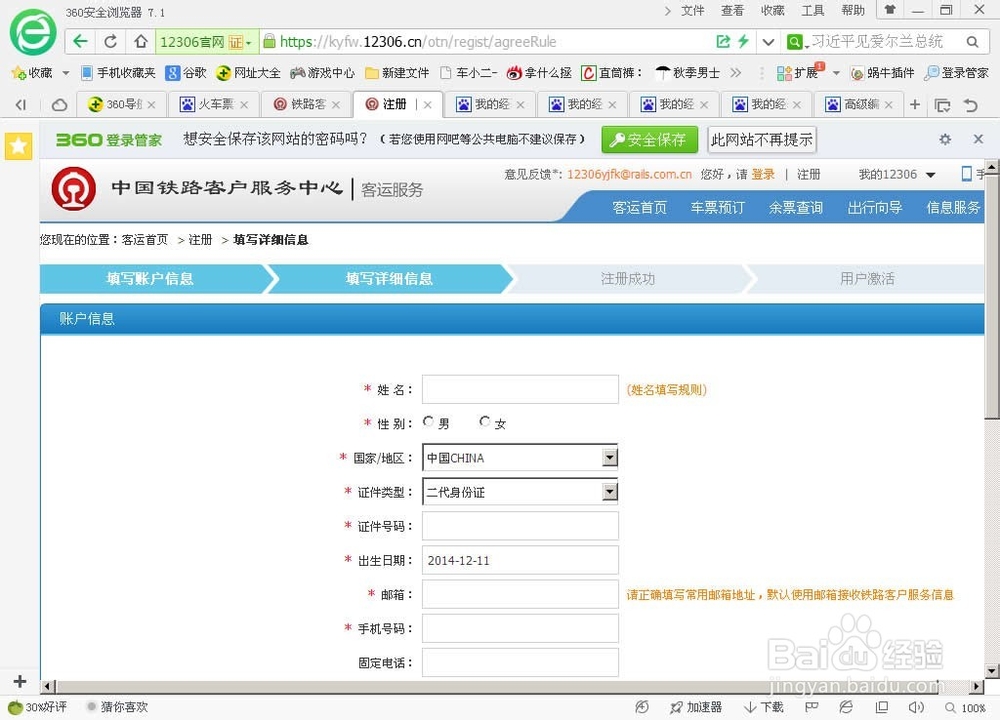The image size is (1000, 720).
Task: Select the 女 gender radio button
Action: tap(485, 422)
